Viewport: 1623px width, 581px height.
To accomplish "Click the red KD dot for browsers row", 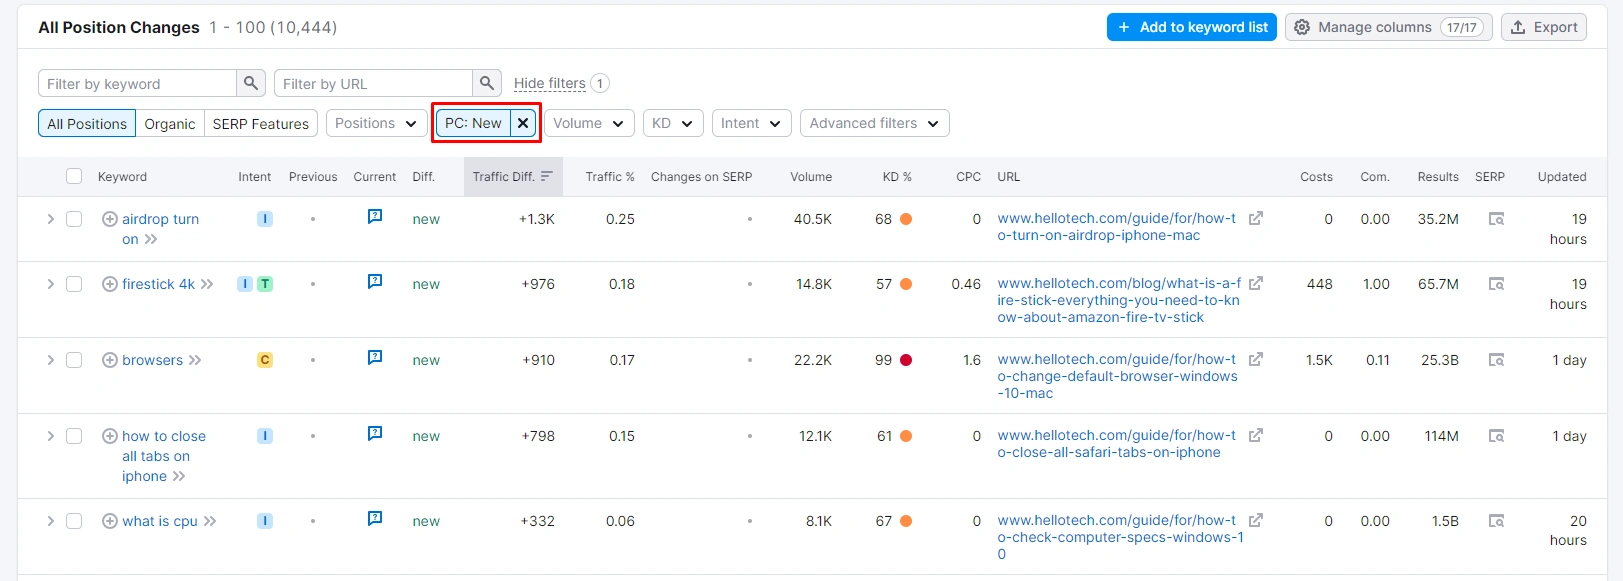I will tap(906, 360).
